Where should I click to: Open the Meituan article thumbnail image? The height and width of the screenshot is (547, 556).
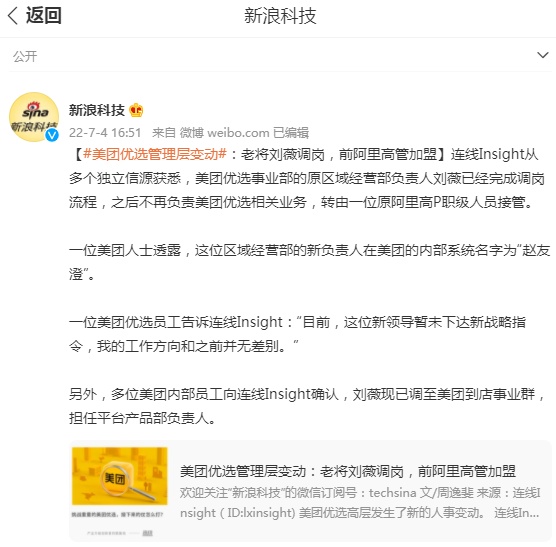pos(119,476)
